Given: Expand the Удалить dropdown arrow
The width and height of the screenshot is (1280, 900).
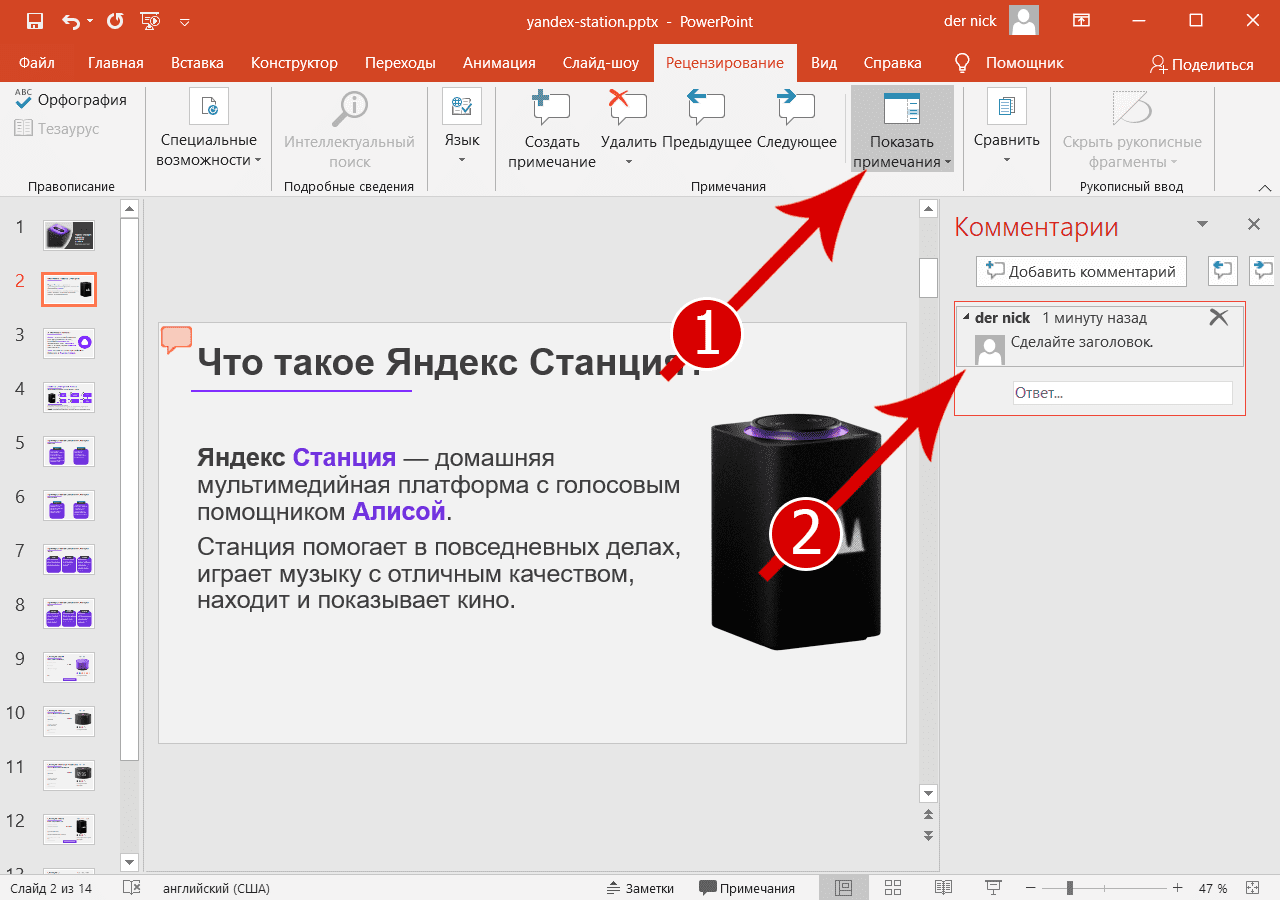Looking at the screenshot, I should click(629, 161).
